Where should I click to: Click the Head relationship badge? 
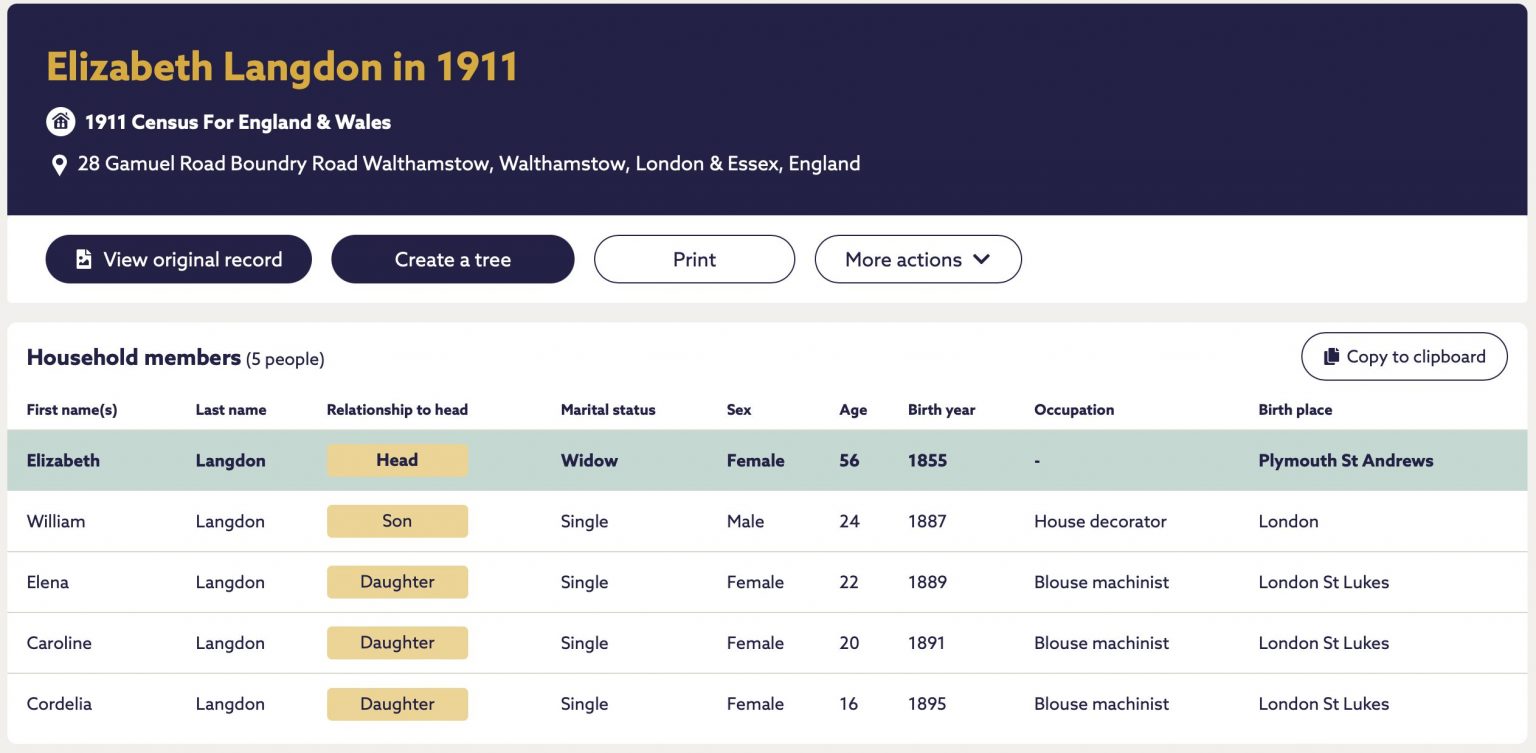coord(397,460)
